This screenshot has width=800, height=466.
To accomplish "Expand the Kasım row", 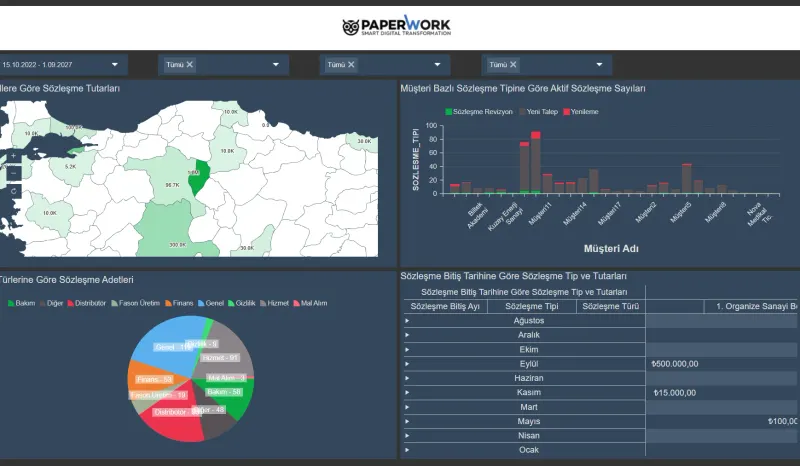I will [x=407, y=393].
